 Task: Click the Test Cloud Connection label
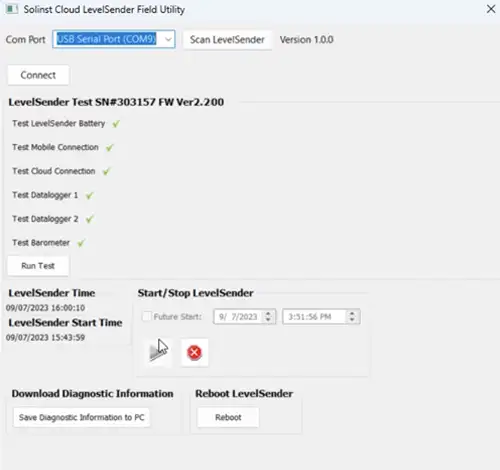[54, 171]
